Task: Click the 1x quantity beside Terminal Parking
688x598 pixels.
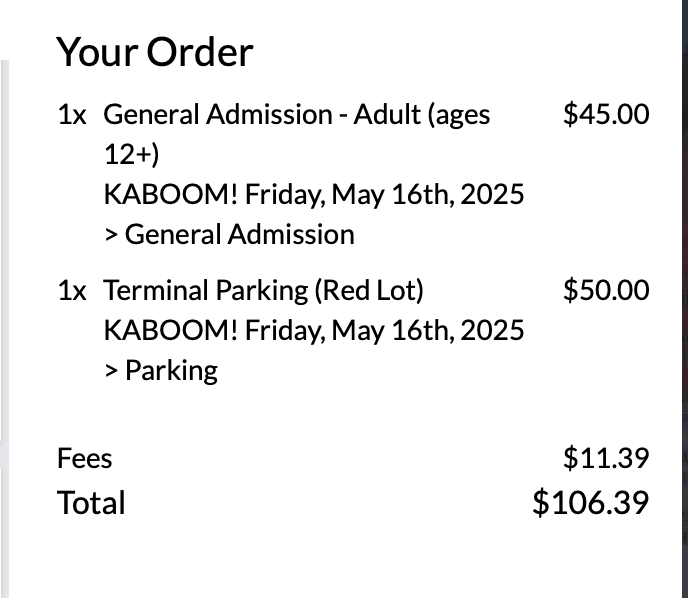Action: pyautogui.click(x=73, y=291)
